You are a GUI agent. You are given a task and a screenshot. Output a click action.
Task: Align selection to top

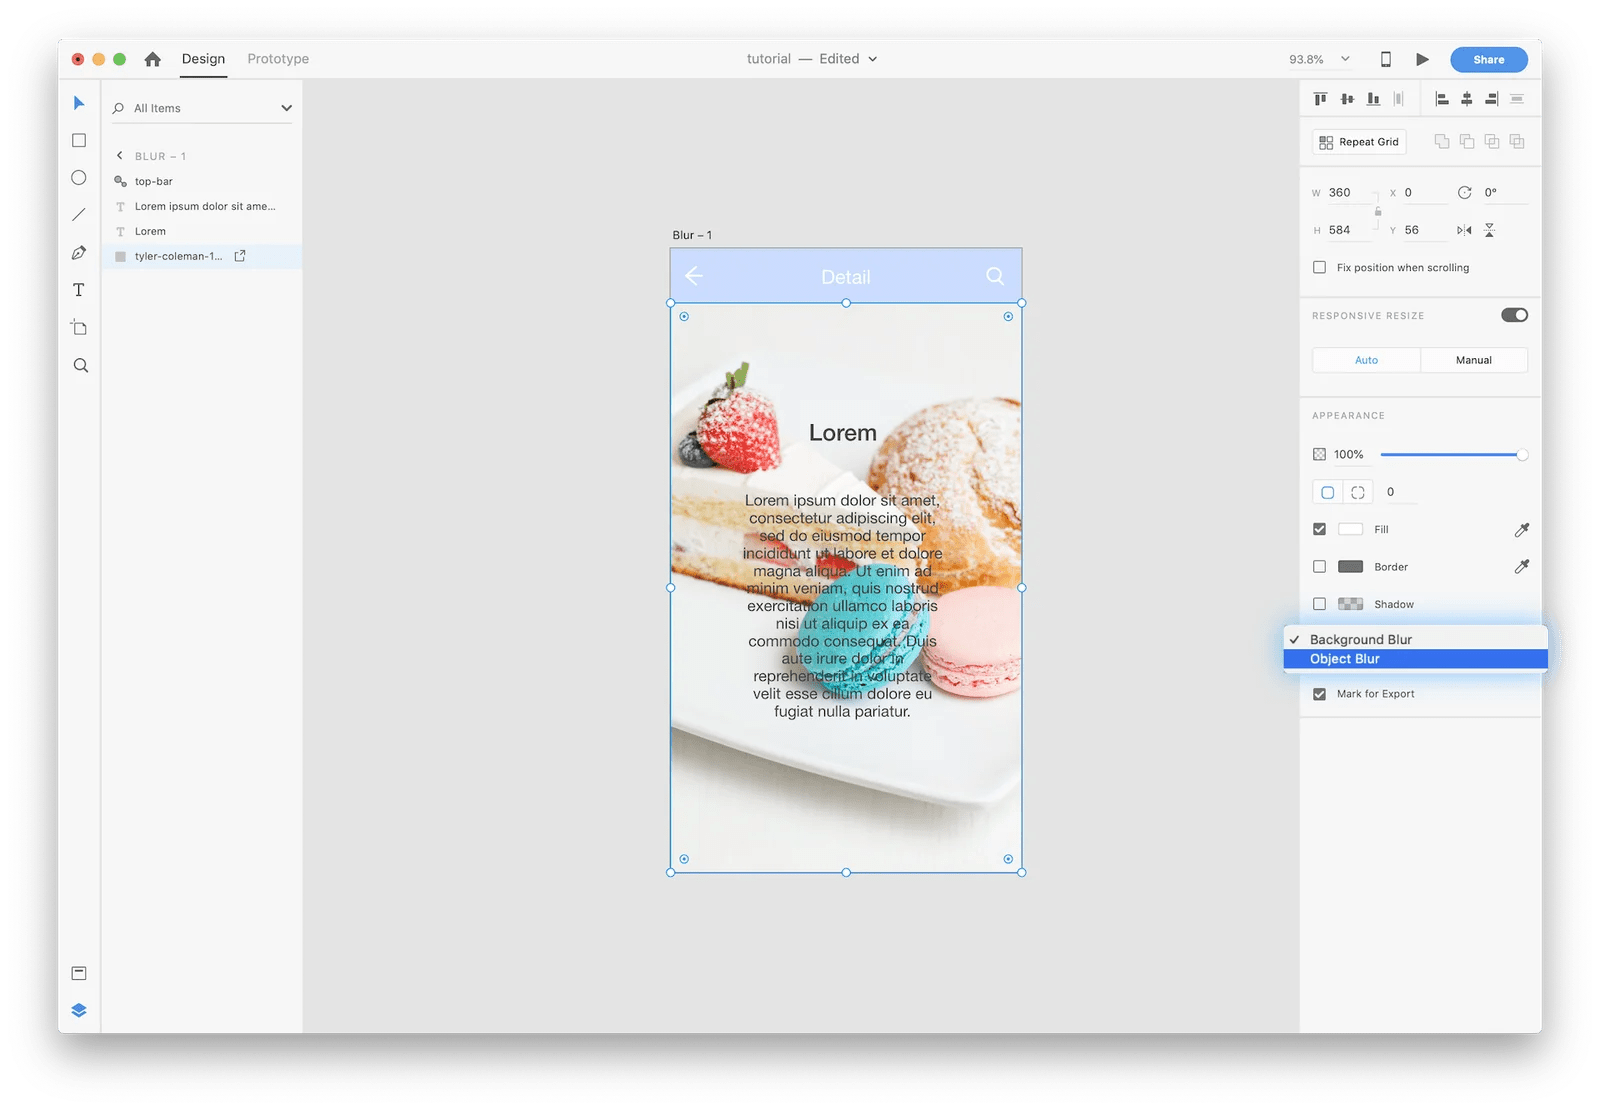(1320, 98)
